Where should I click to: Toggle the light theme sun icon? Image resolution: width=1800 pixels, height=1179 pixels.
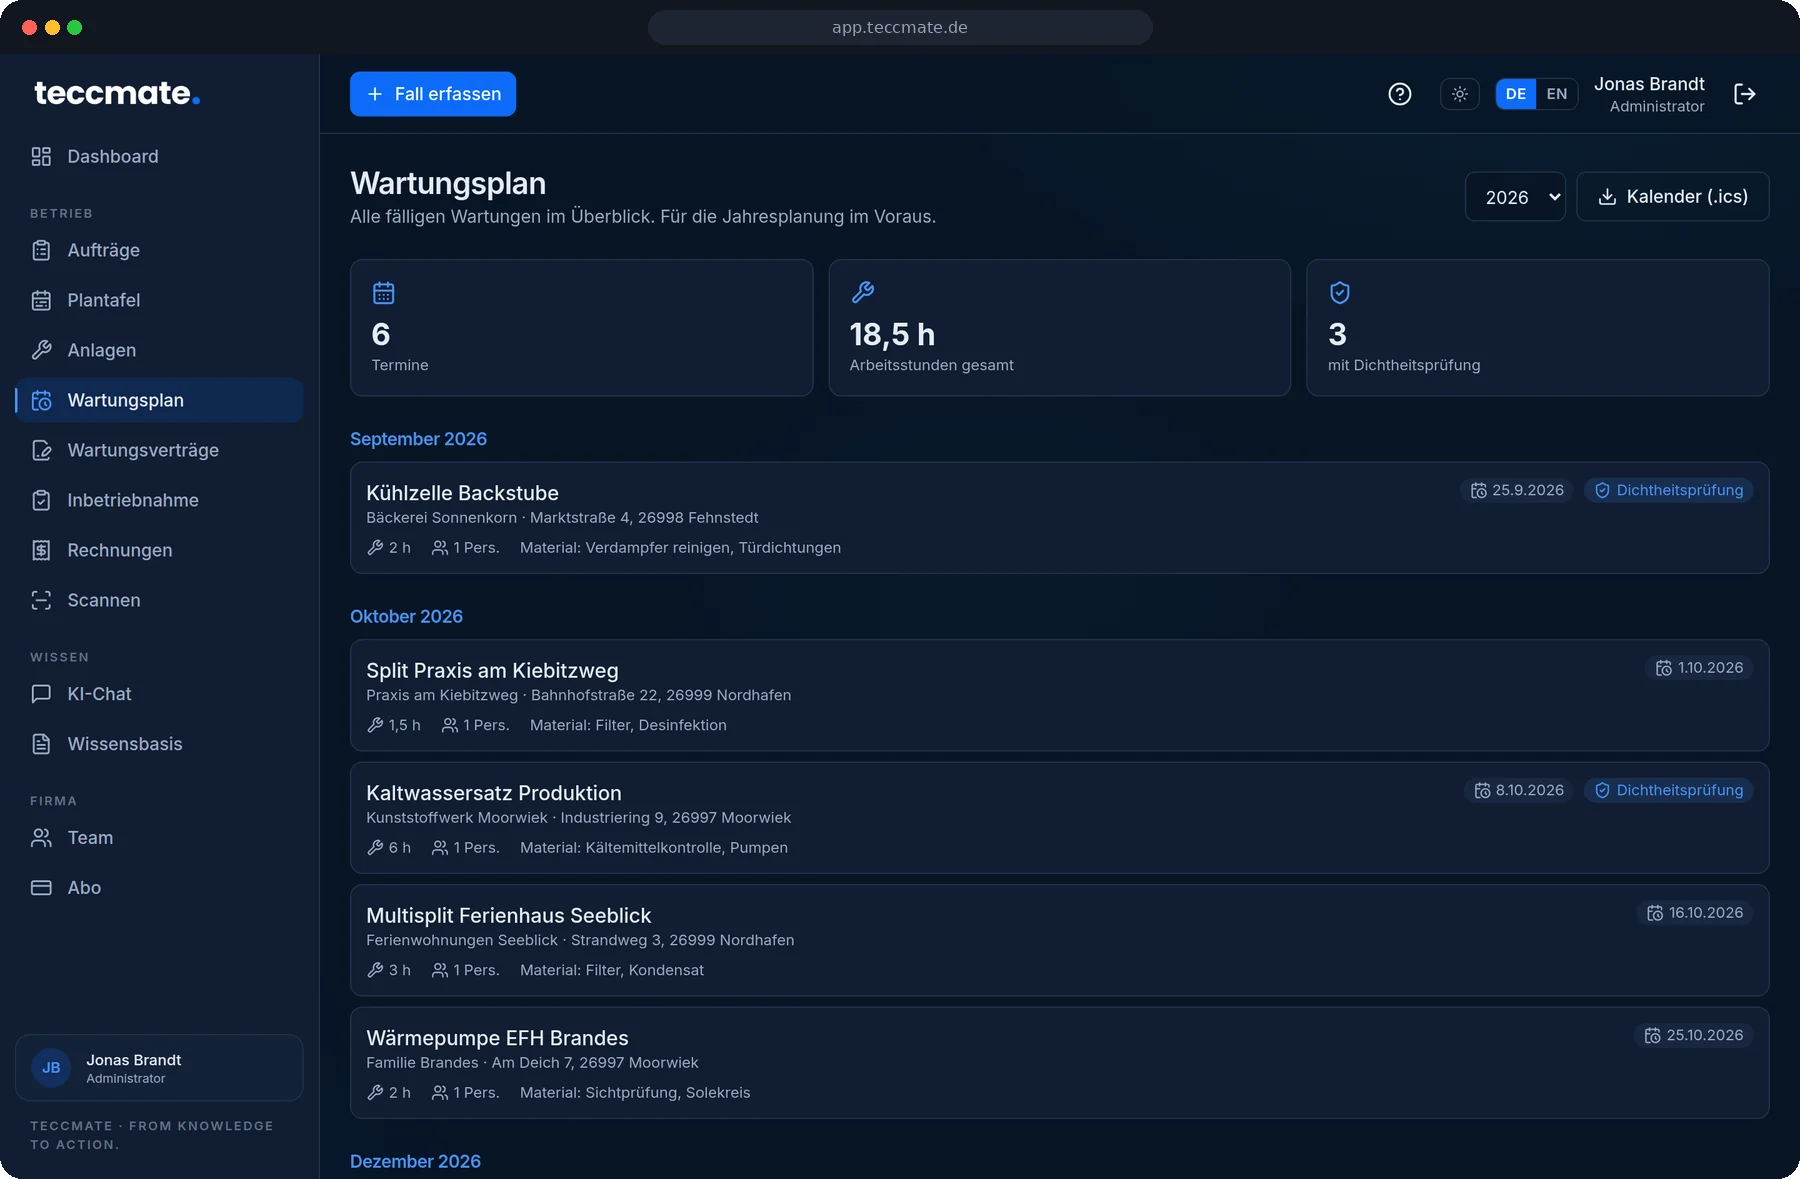(x=1460, y=94)
